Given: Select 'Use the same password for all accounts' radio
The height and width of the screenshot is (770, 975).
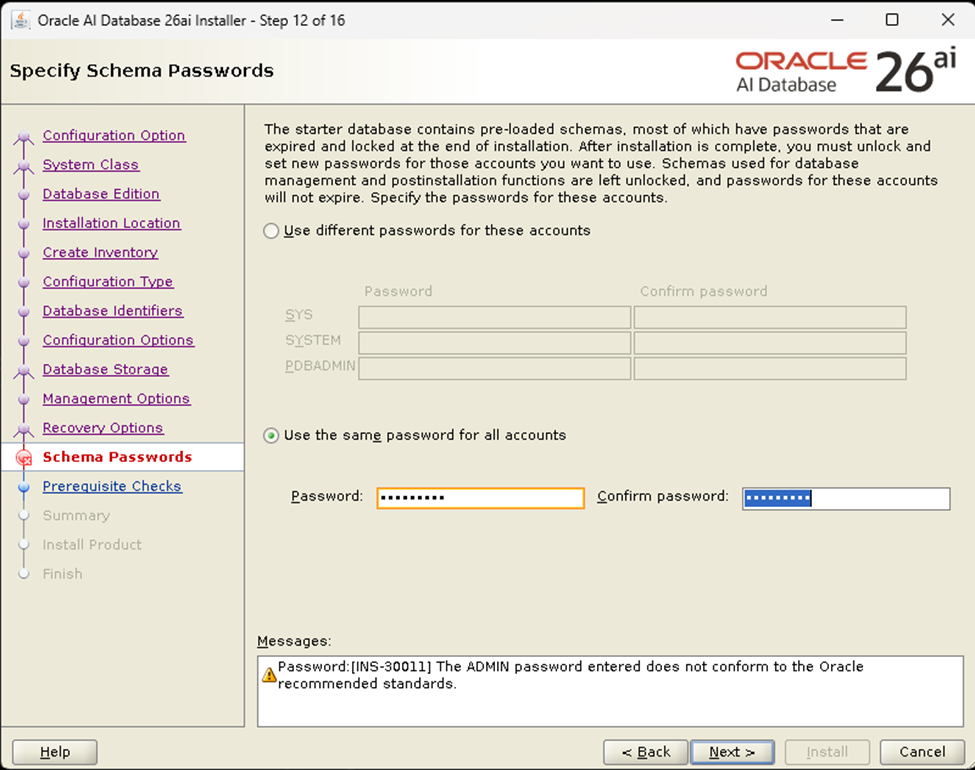Looking at the screenshot, I should (x=271, y=435).
